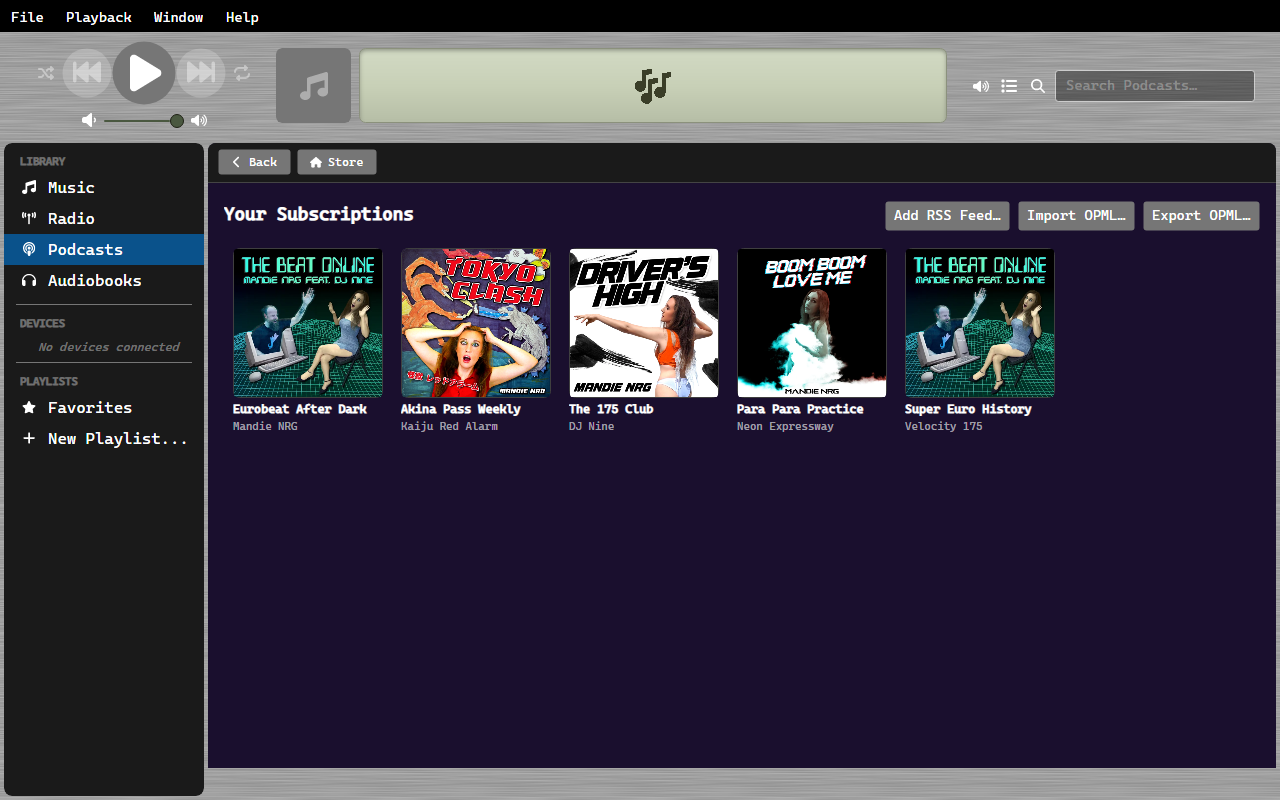This screenshot has height=800, width=1280.
Task: Open Eurobeat After Dark podcast cover
Action: [x=308, y=323]
